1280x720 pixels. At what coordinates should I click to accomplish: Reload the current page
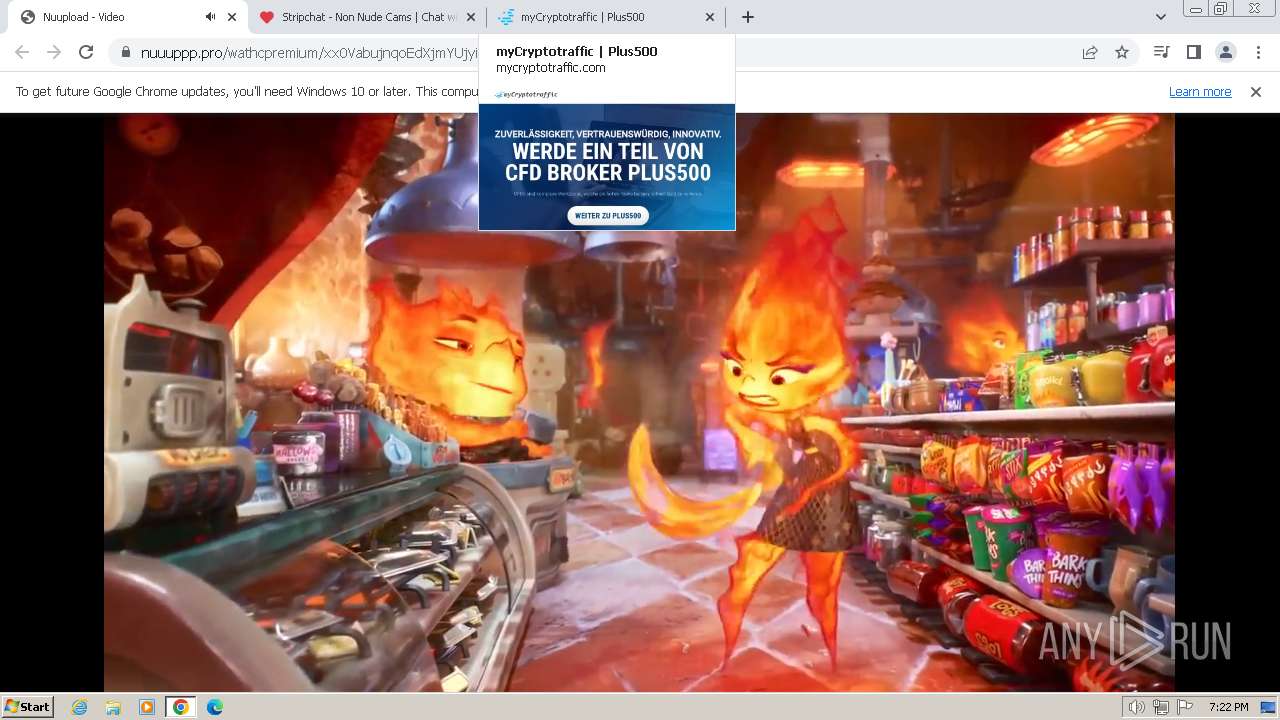click(x=86, y=52)
